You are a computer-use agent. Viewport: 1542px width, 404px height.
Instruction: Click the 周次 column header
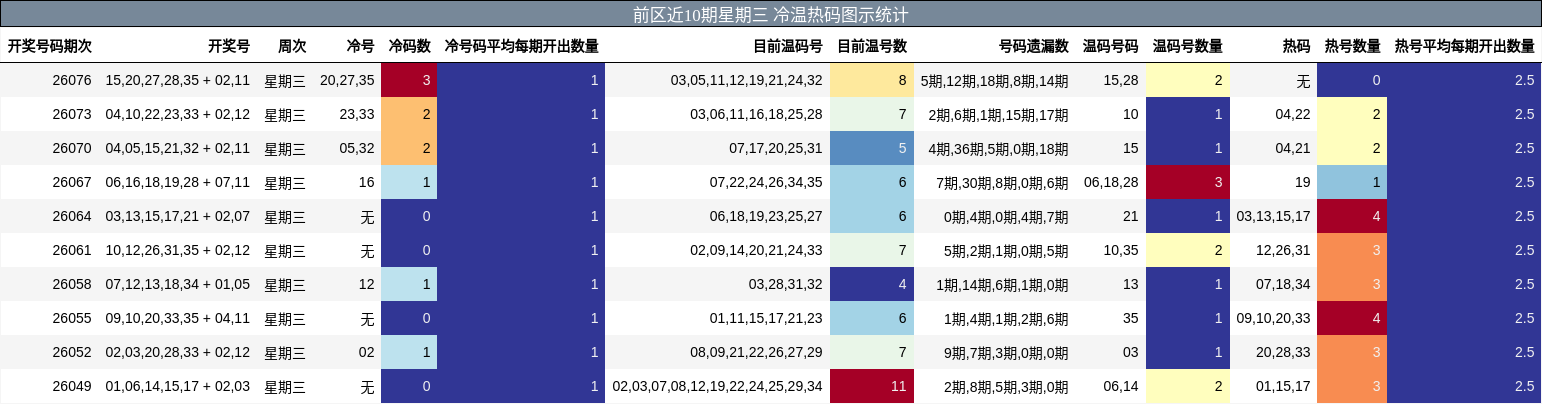tap(292, 46)
